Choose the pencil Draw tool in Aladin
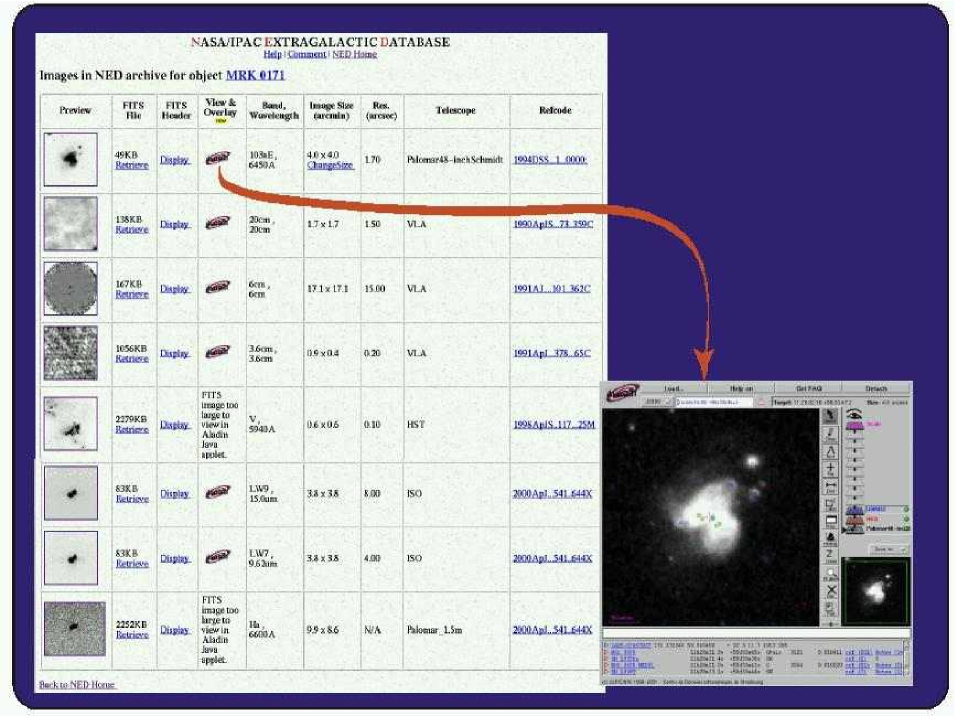This screenshot has width=955, height=716. (831, 434)
